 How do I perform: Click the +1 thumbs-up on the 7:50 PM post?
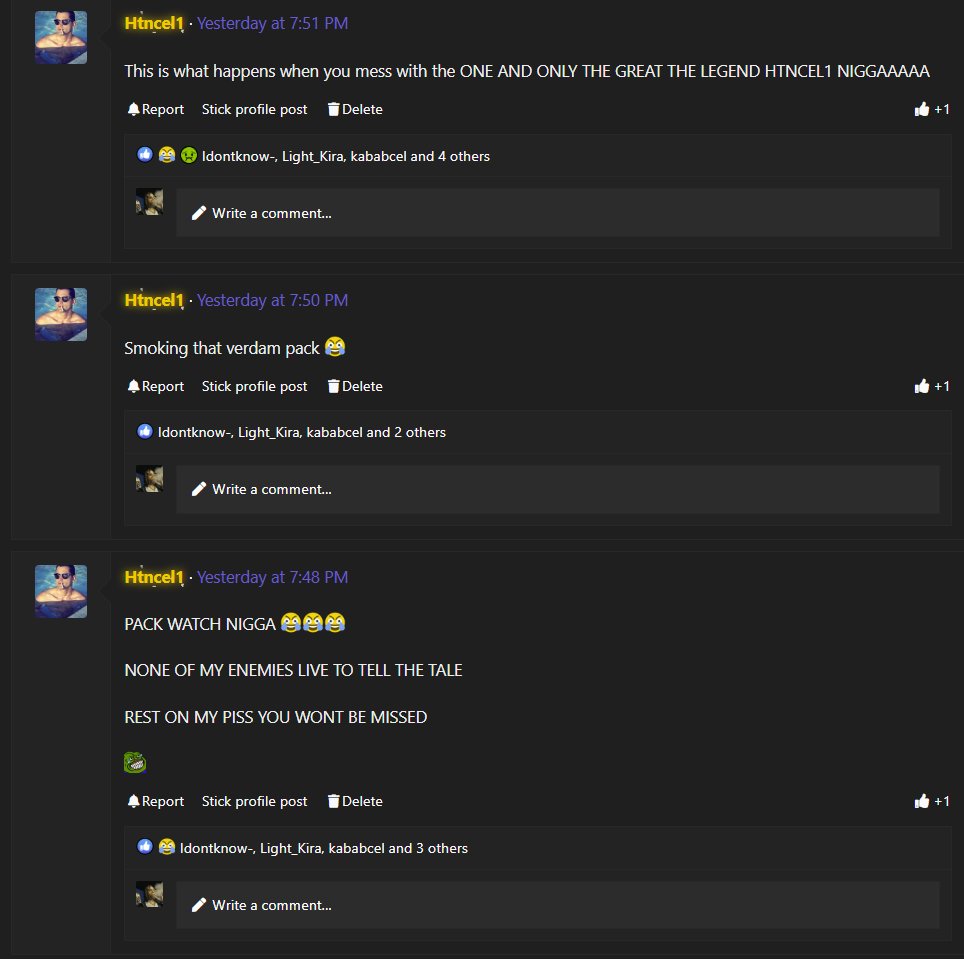coord(931,386)
